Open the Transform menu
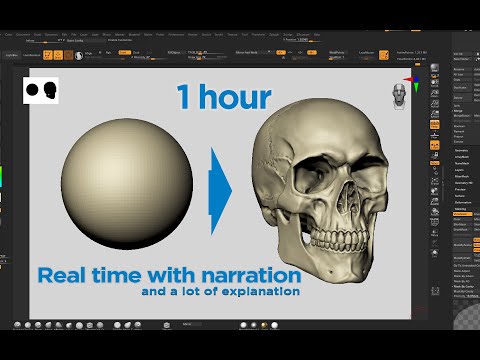The height and width of the screenshot is (360, 480). pos(258,35)
